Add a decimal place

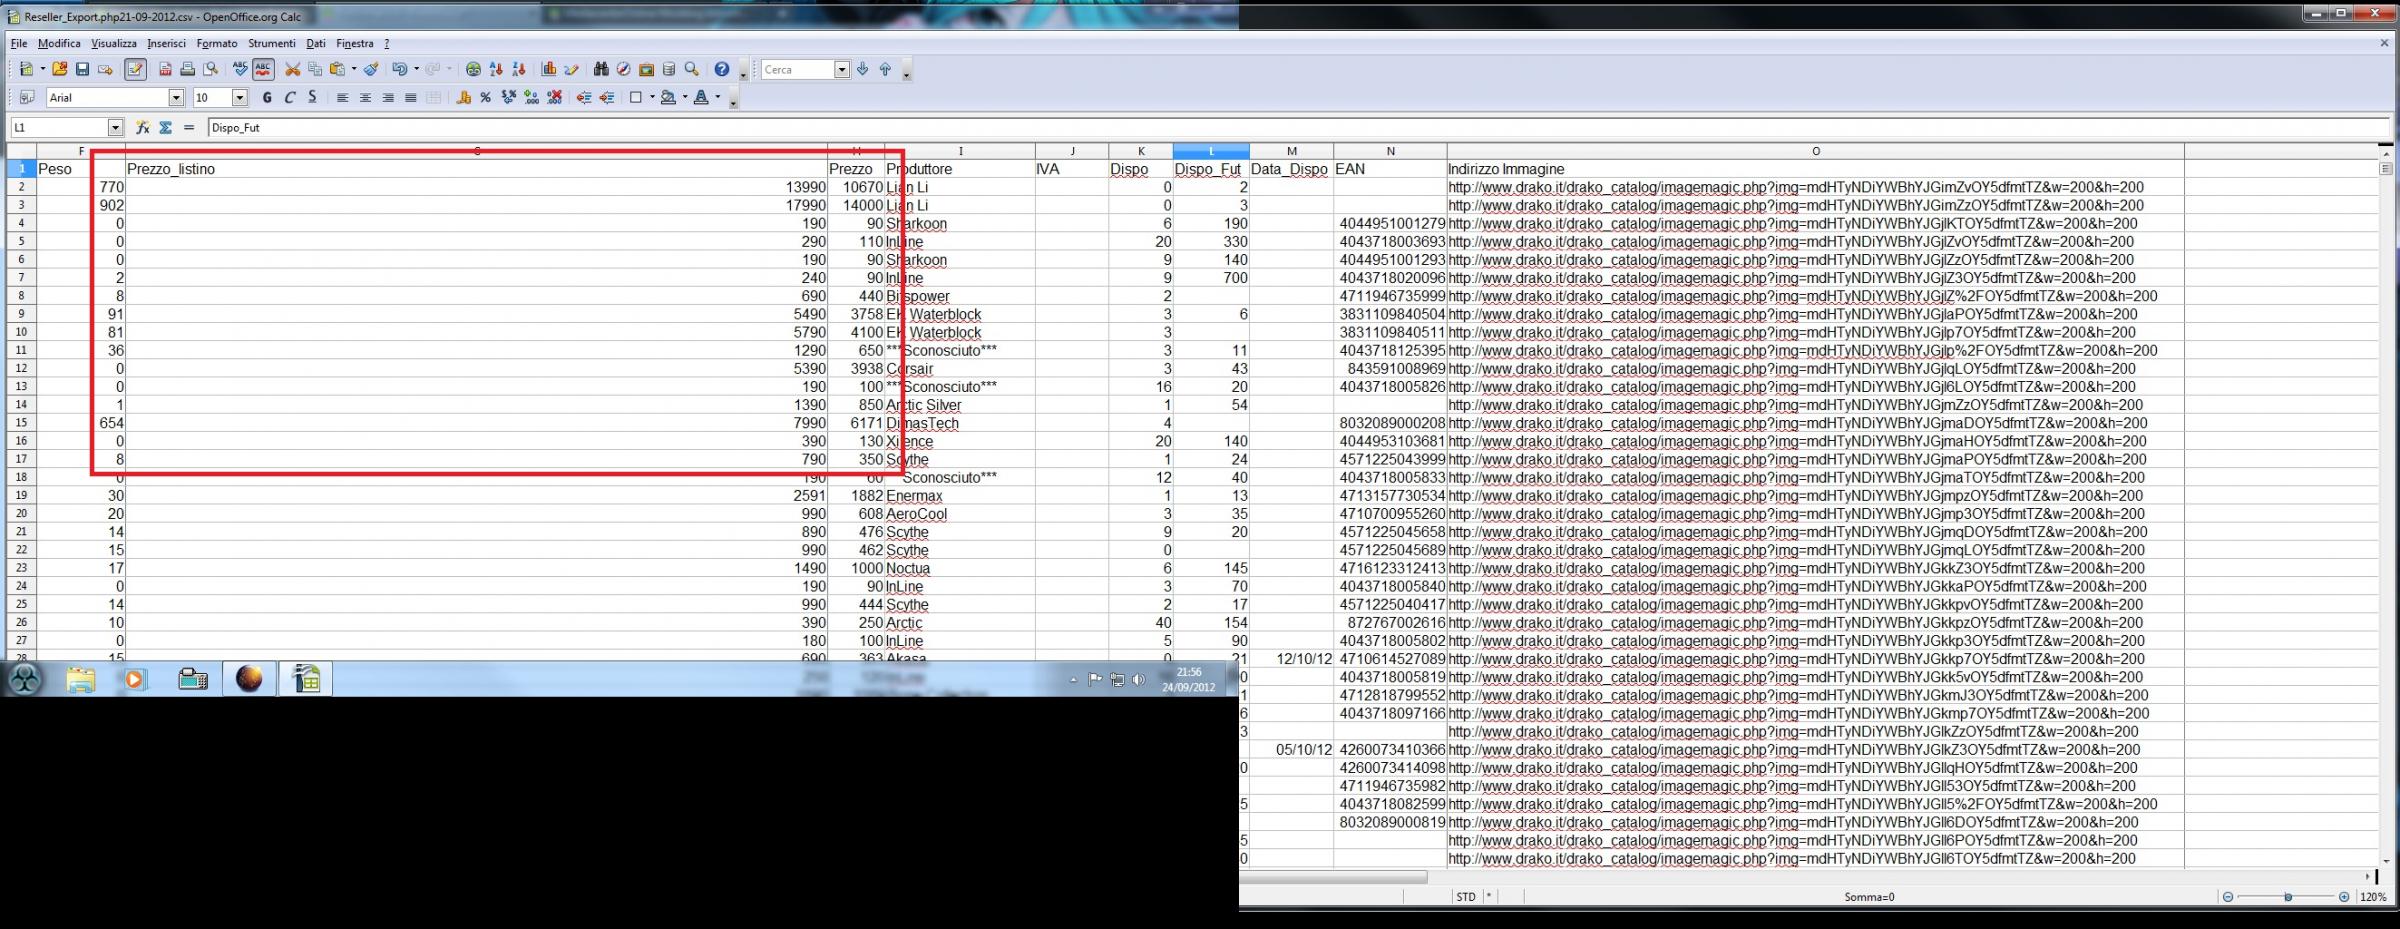[531, 97]
